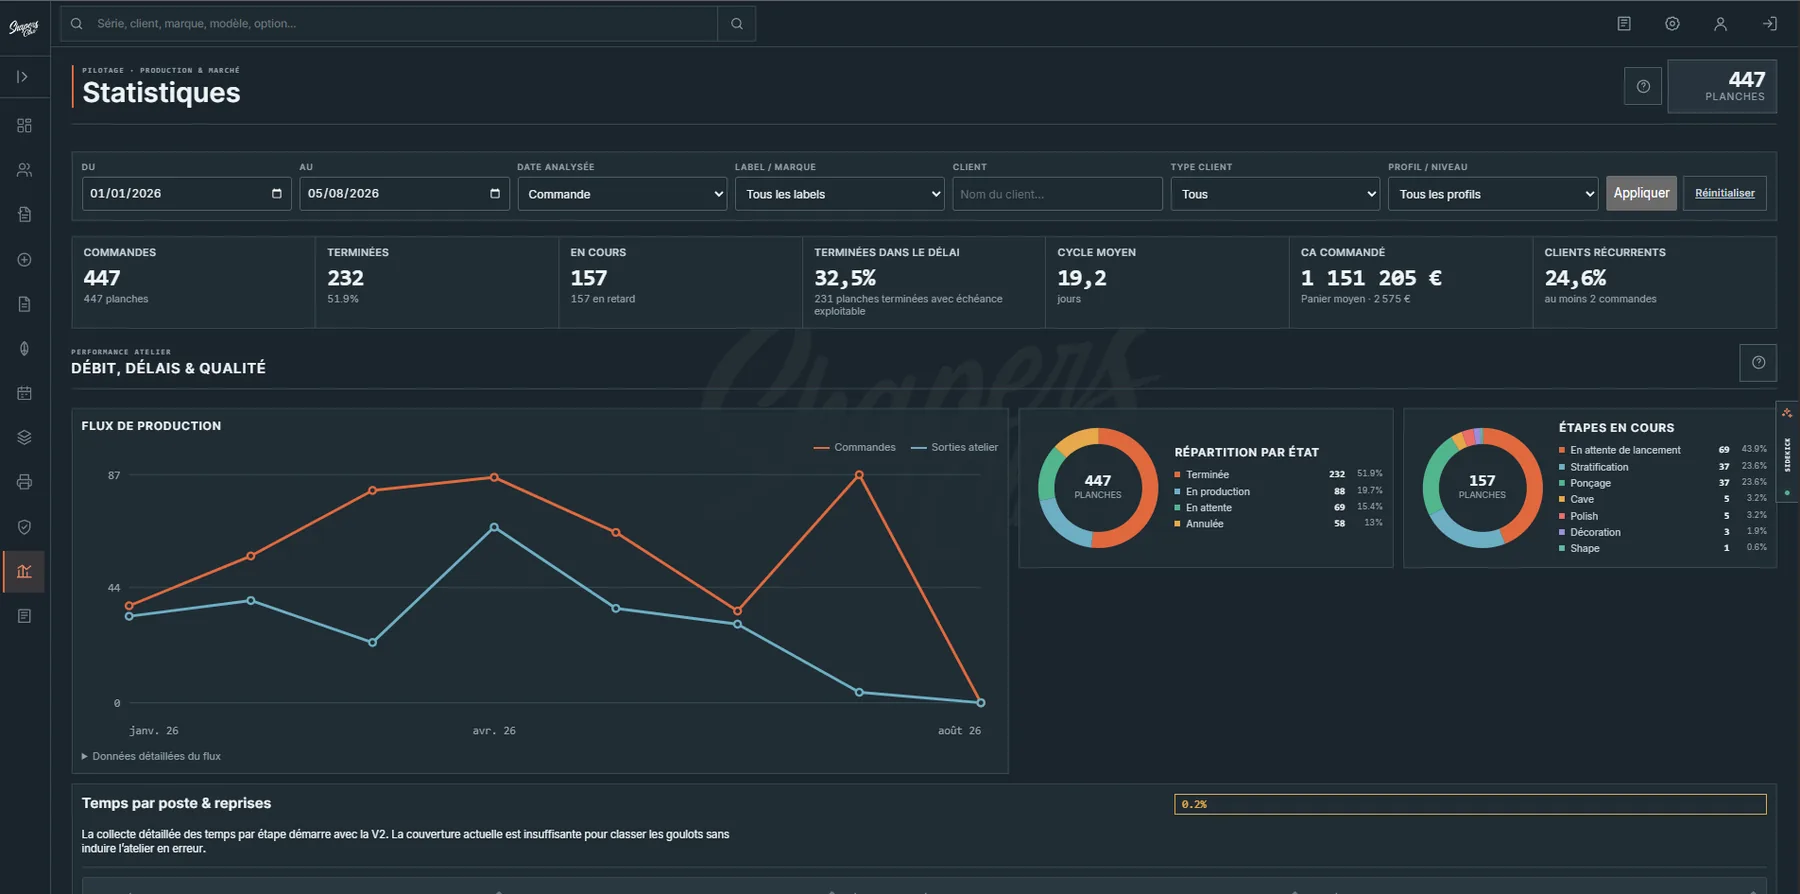Click the Réinitialiser link
The image size is (1800, 894).
1725,193
